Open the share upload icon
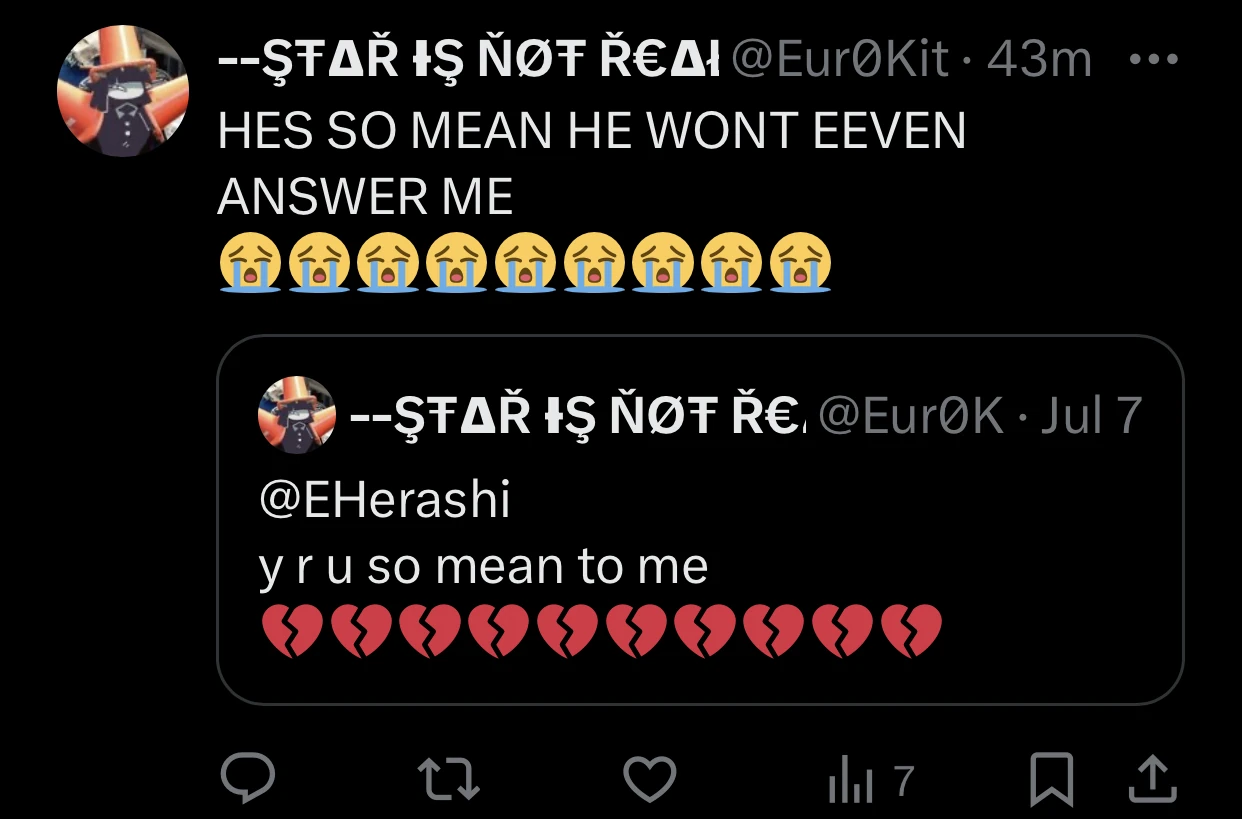The height and width of the screenshot is (819, 1242). click(1151, 780)
